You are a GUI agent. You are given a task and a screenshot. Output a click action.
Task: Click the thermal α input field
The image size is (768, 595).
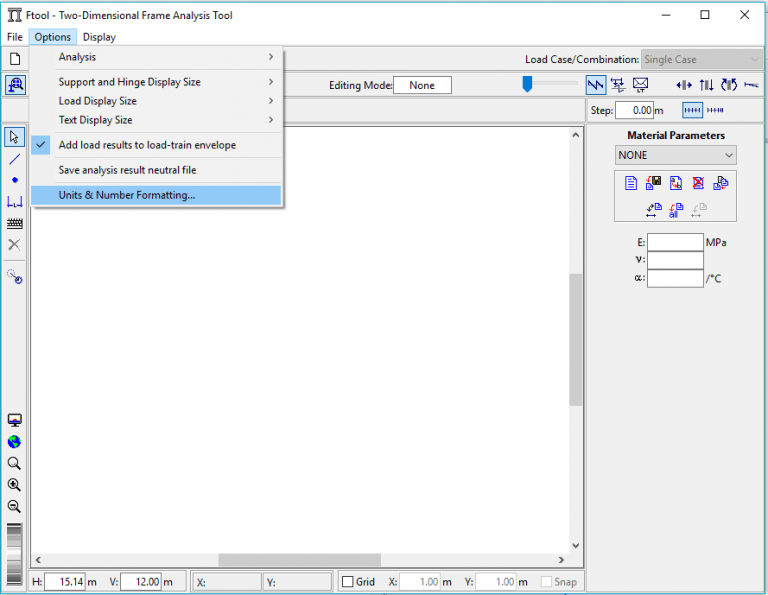click(675, 278)
